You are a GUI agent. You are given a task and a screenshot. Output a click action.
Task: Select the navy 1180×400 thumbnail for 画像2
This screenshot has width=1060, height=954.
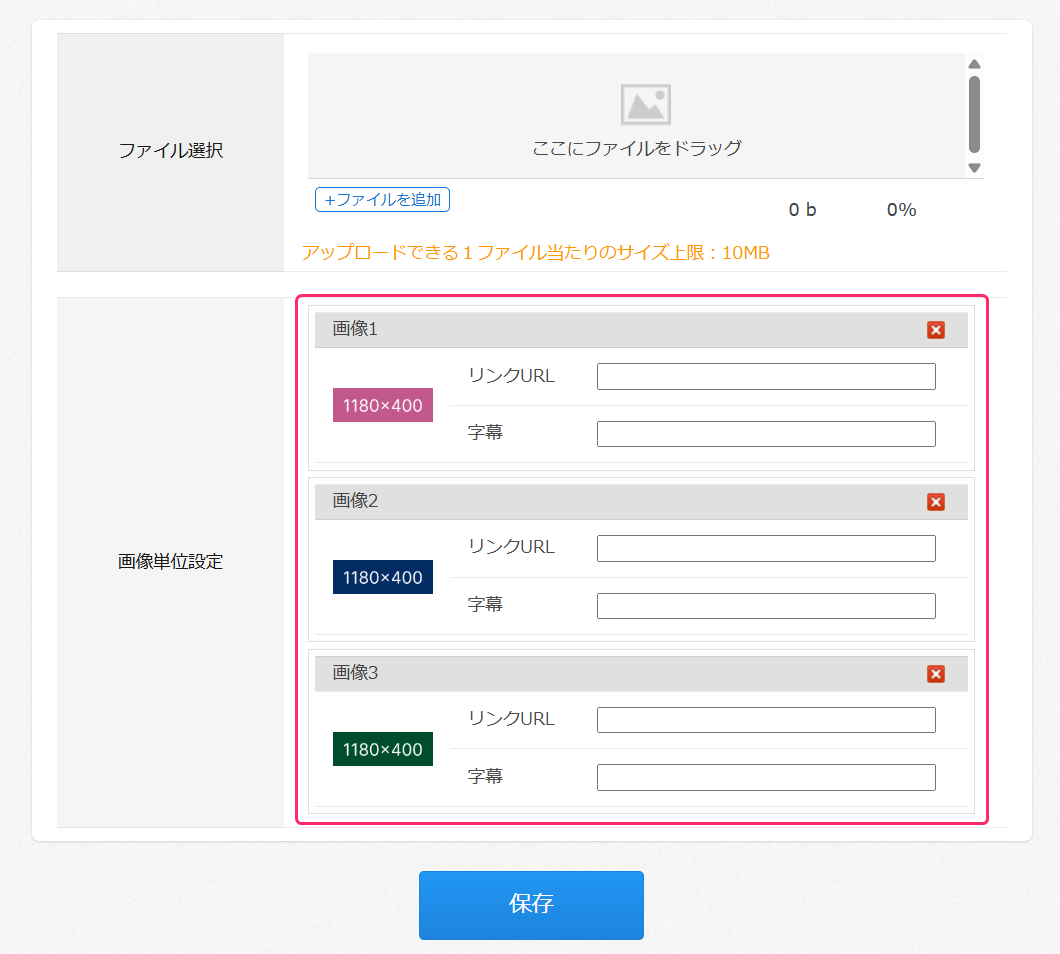[382, 577]
